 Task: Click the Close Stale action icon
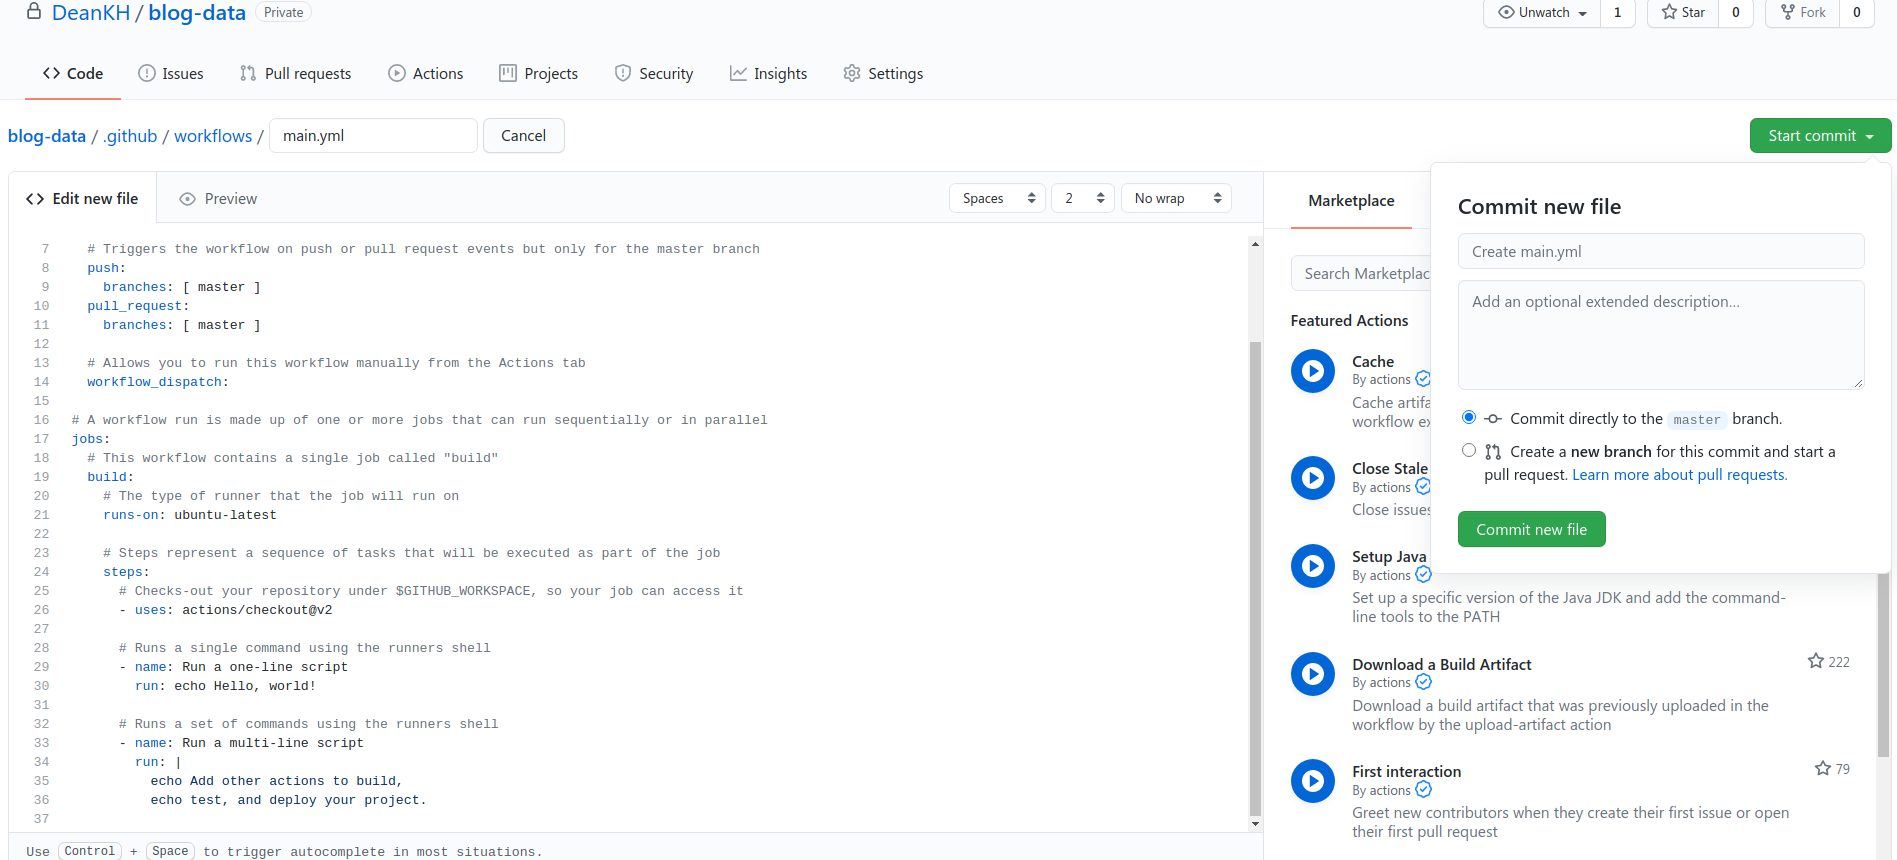[x=1312, y=478]
